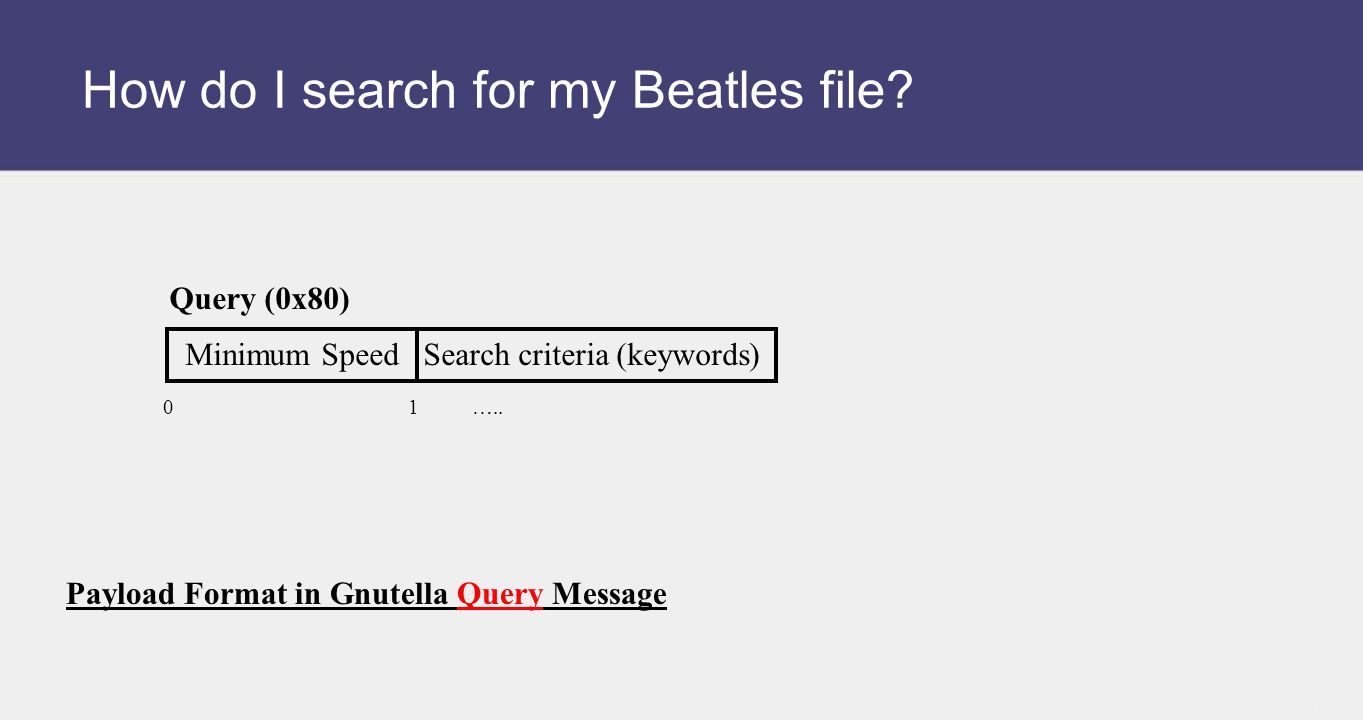Click the dotted "….." offset marker

coord(488,409)
